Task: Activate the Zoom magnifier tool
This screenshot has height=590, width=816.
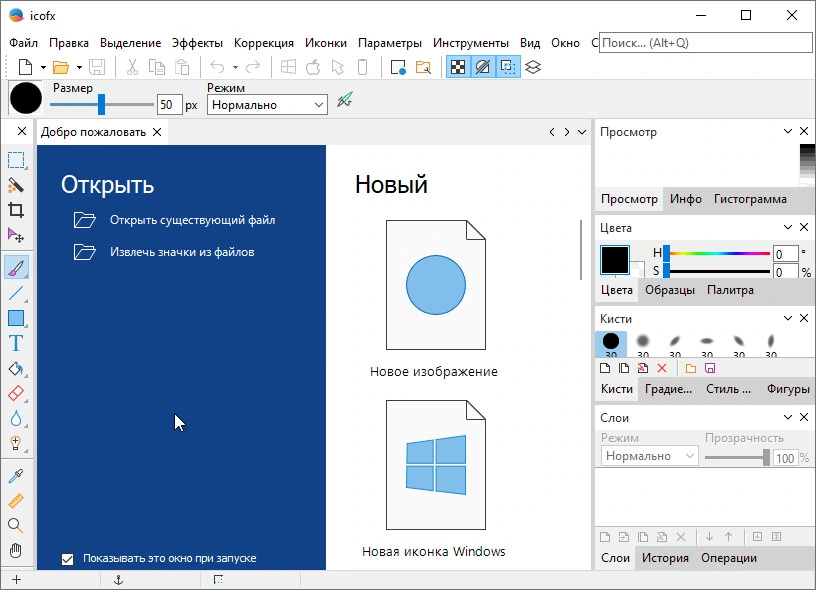Action: pos(16,525)
